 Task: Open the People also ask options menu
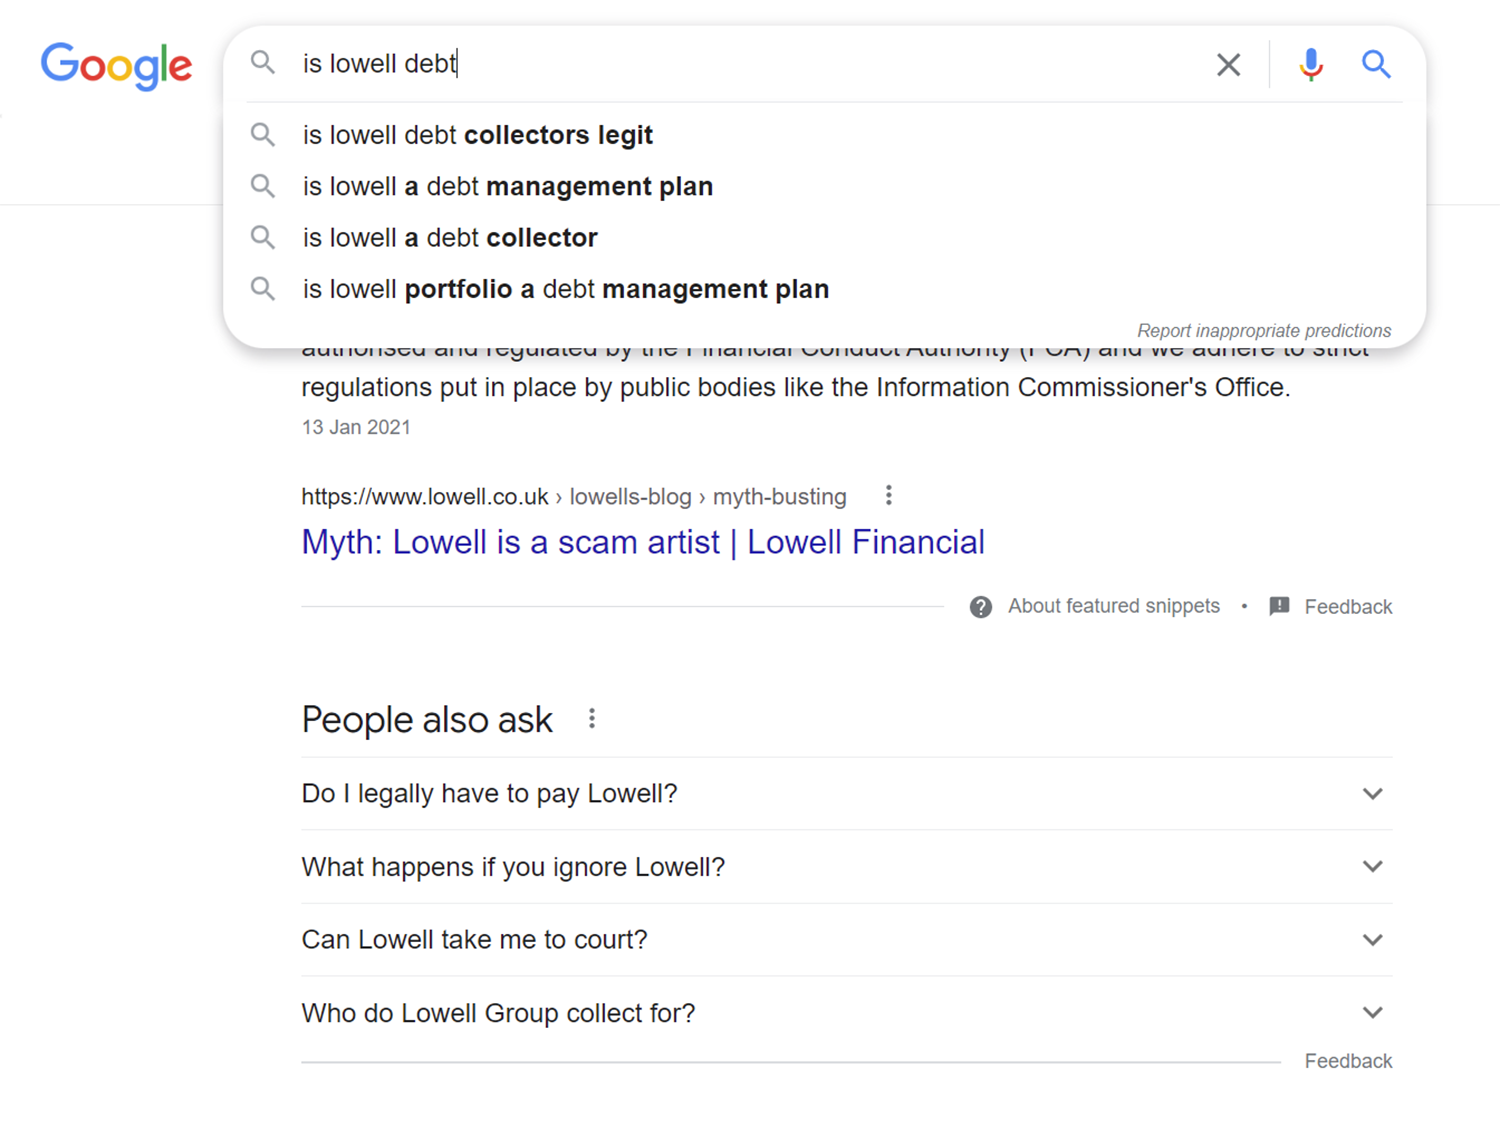(592, 717)
